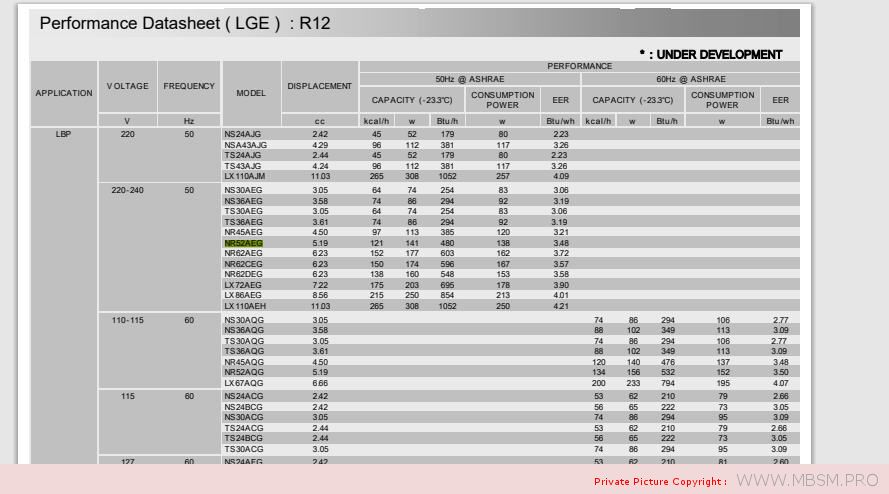Viewport: 889px width, 494px height.
Task: Select the PERFORMANCE header bar
Action: [579, 66]
